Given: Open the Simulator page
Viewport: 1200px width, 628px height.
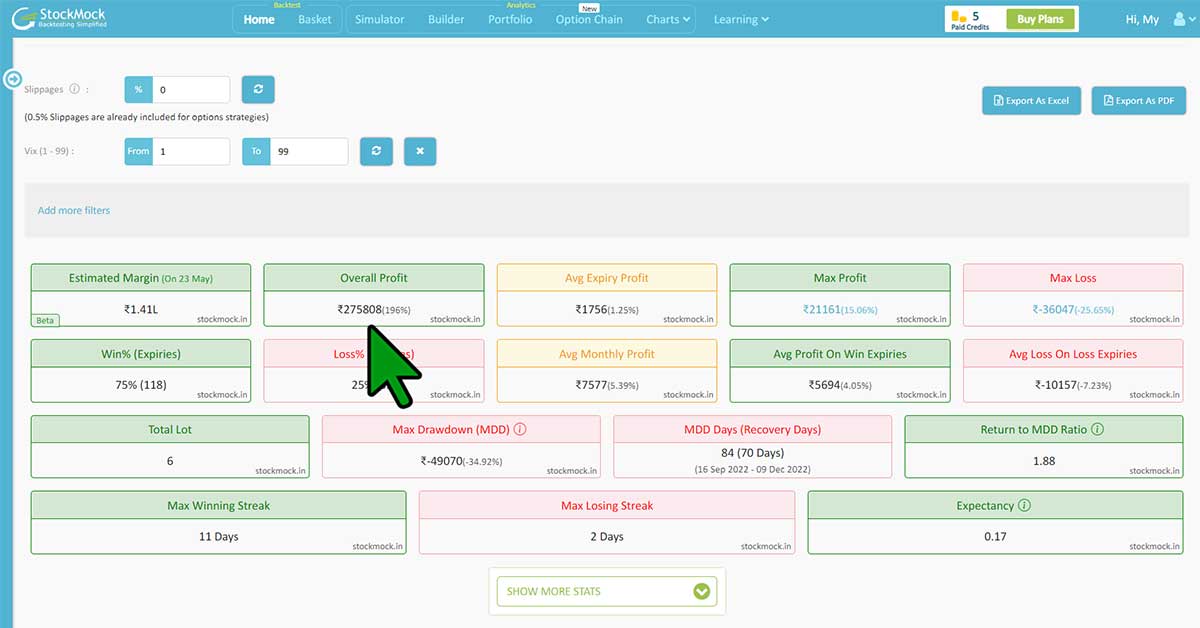Looking at the screenshot, I should (x=380, y=19).
